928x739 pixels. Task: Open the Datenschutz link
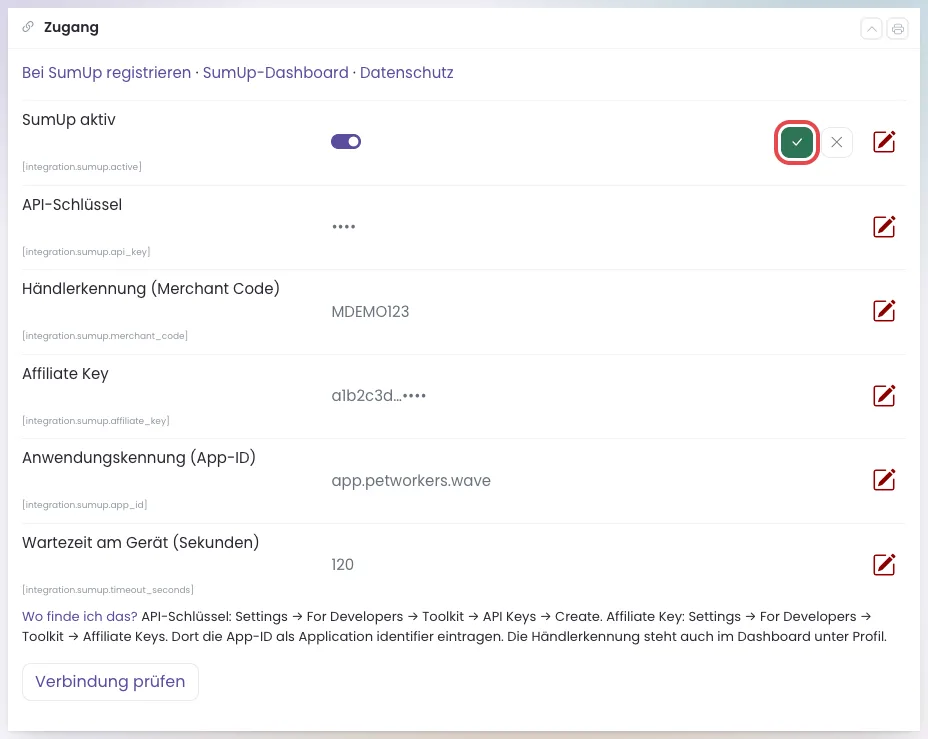pos(407,73)
